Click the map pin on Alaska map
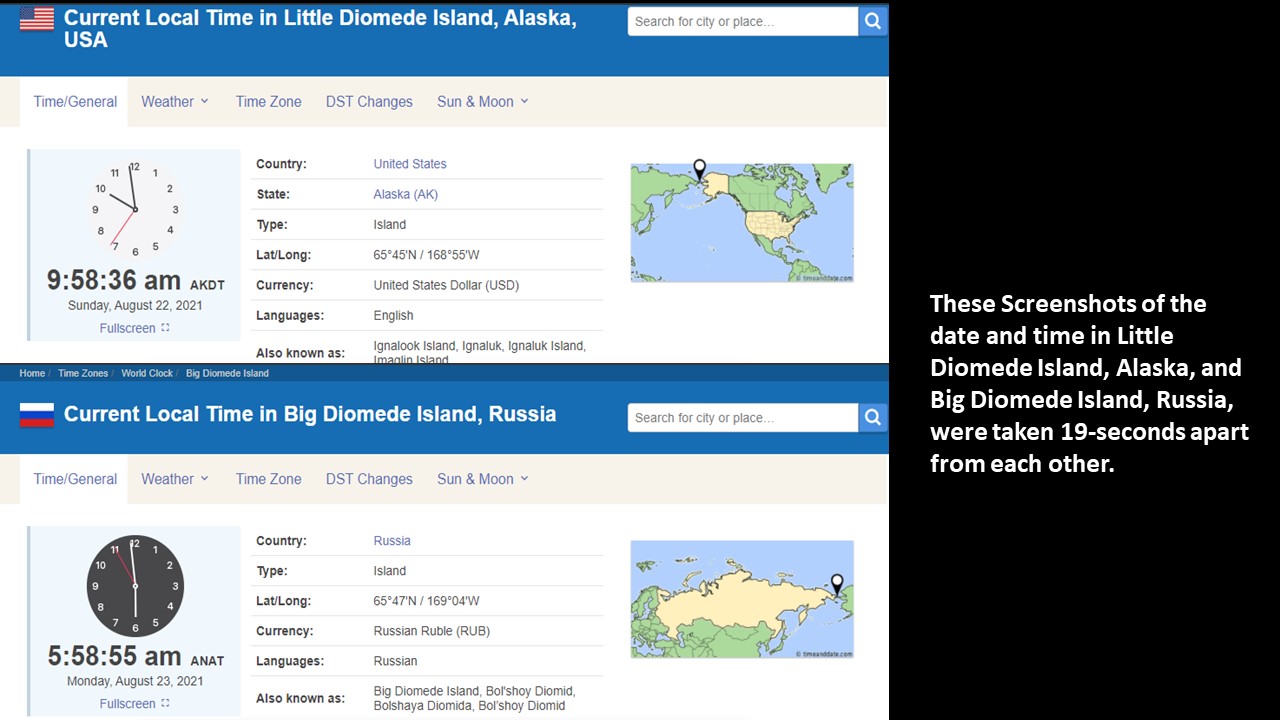Viewport: 1280px width, 720px height. 700,169
